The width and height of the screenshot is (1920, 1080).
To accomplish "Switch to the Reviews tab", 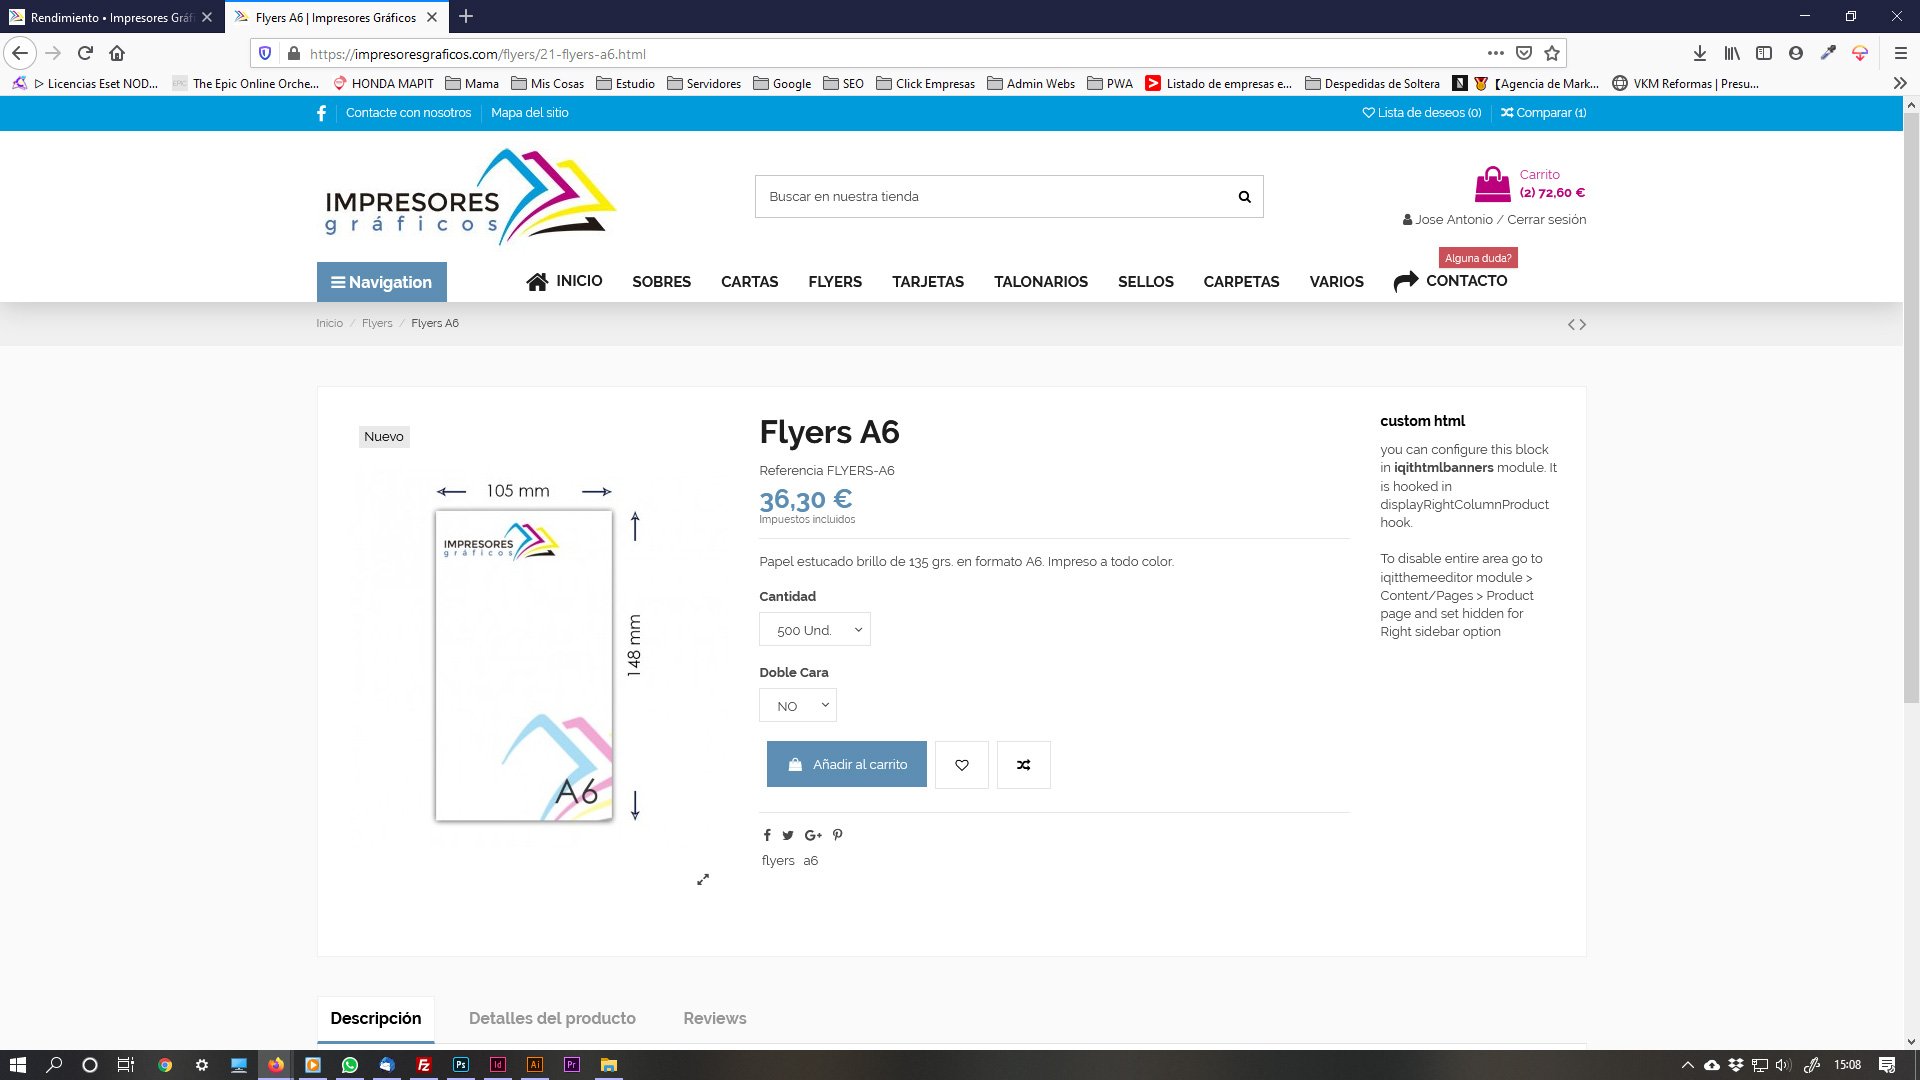I will [x=714, y=1018].
